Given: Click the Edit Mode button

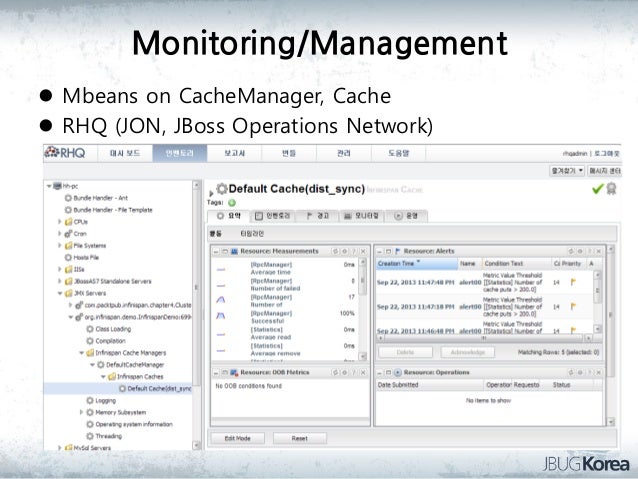Looking at the screenshot, I should pos(238,438).
